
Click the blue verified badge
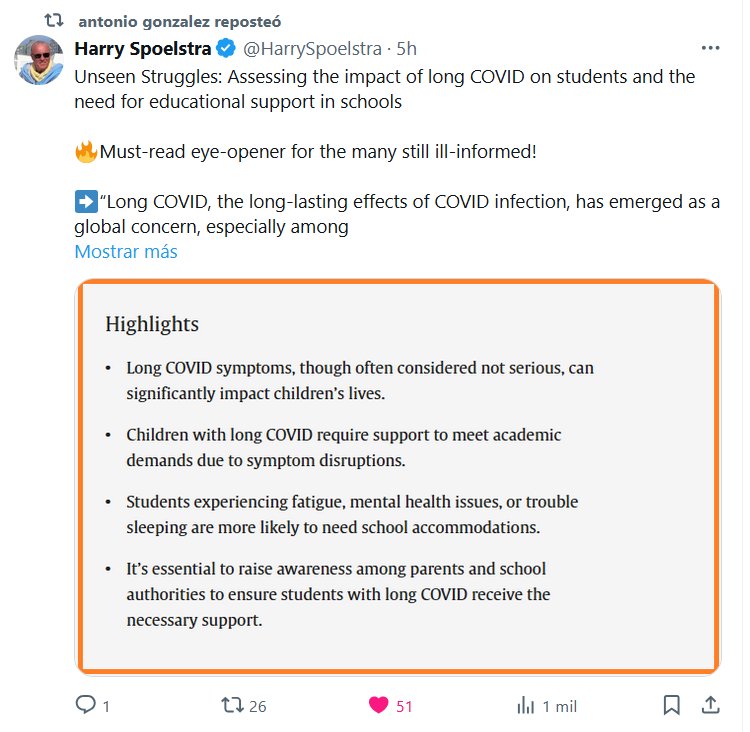click(x=228, y=48)
